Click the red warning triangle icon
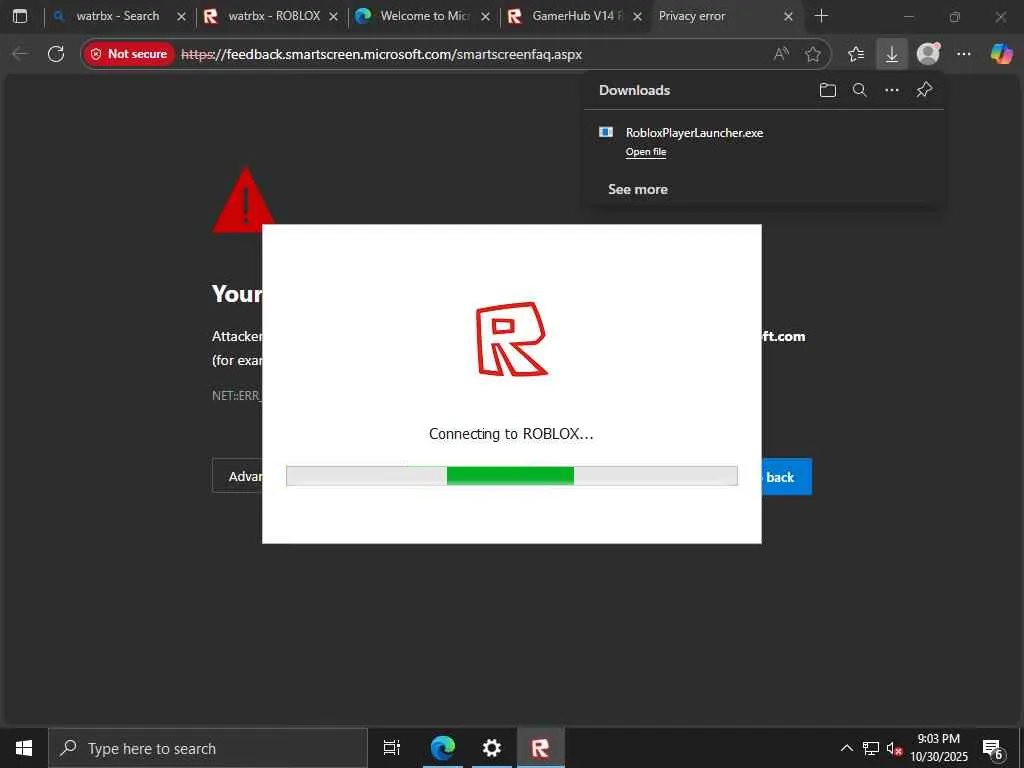The height and width of the screenshot is (768, 1024). coord(244,200)
